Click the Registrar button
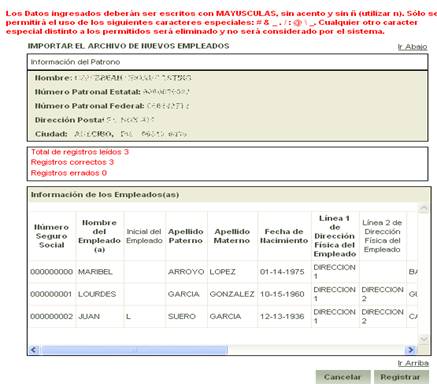 (x=400, y=377)
